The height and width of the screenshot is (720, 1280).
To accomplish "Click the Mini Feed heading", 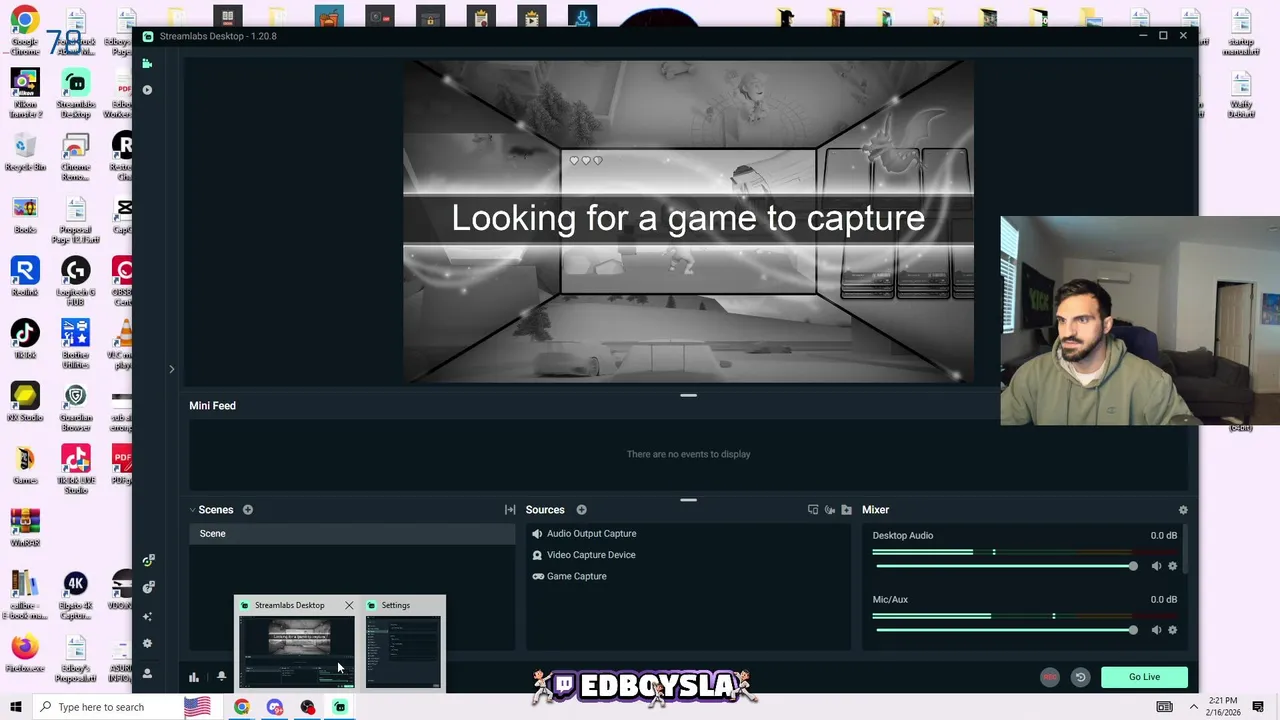I will click(212, 406).
